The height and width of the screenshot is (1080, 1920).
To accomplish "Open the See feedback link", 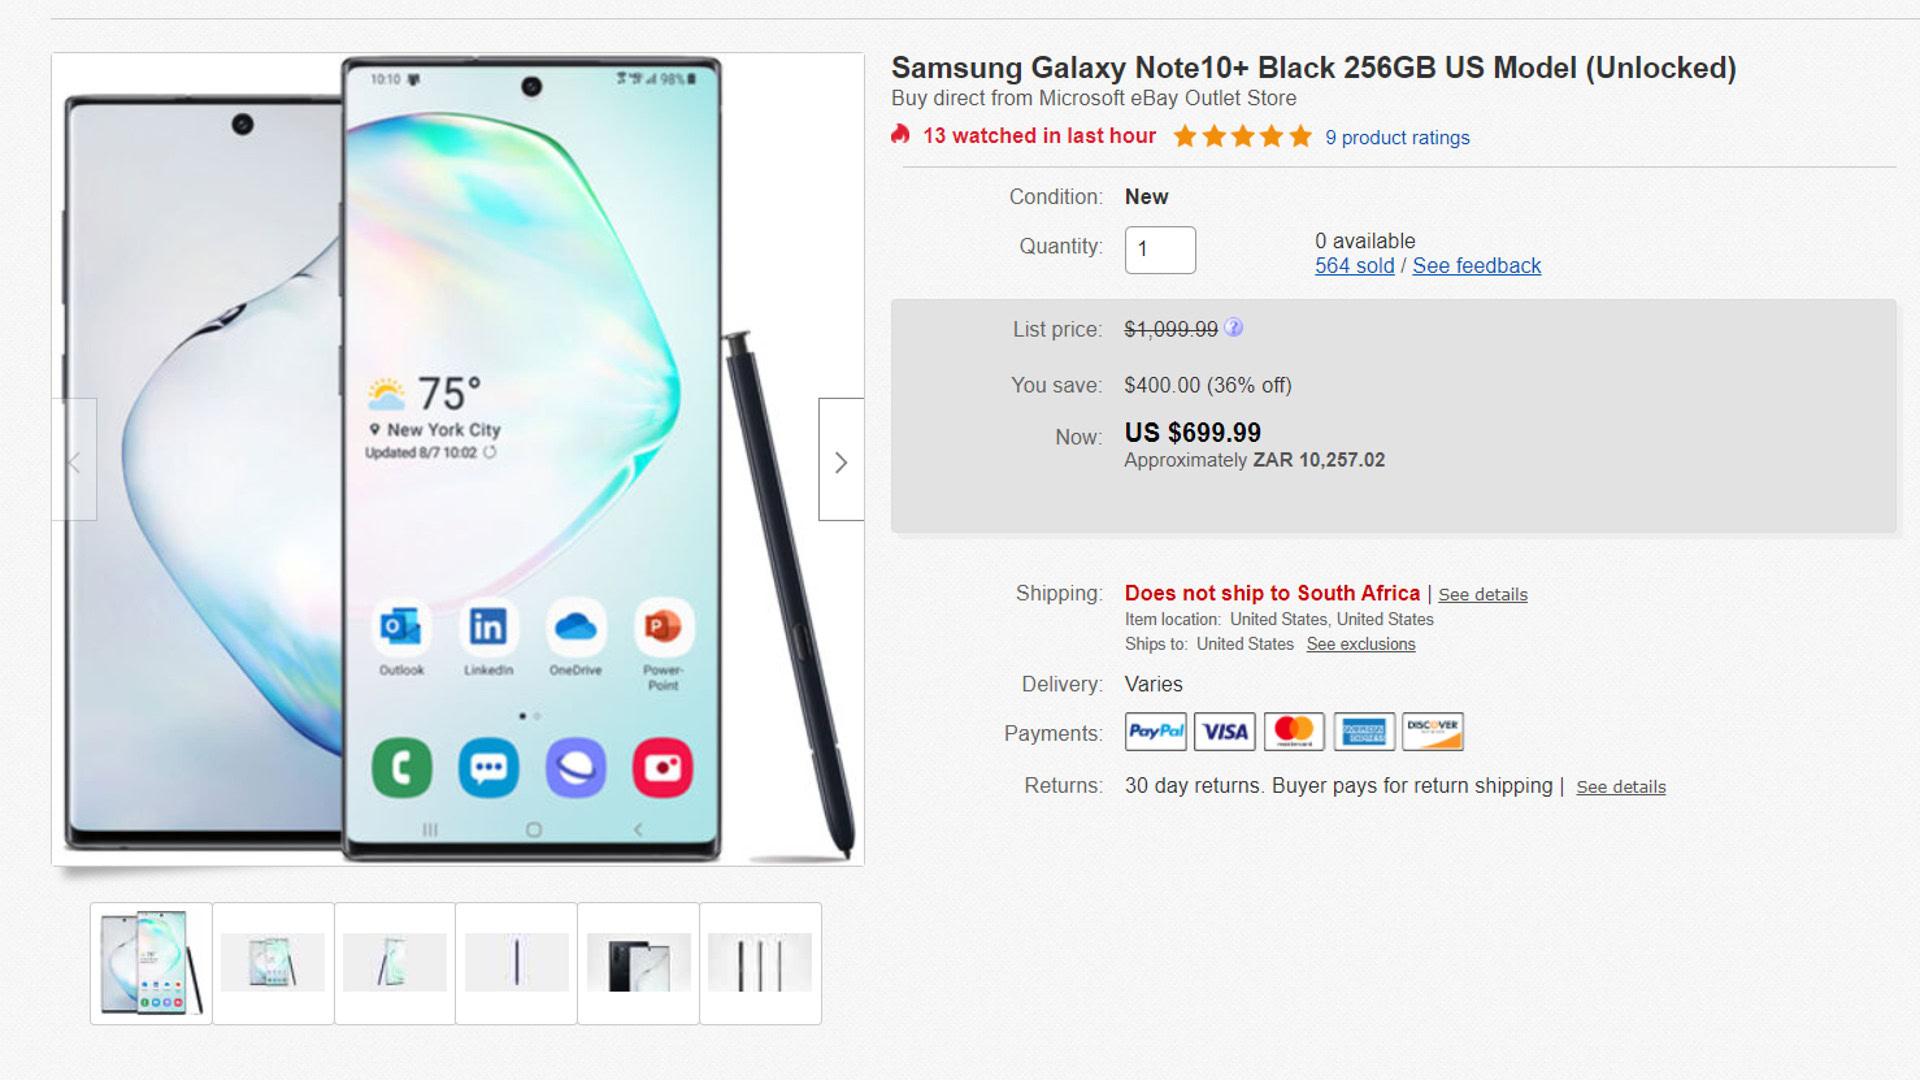I will click(1476, 266).
